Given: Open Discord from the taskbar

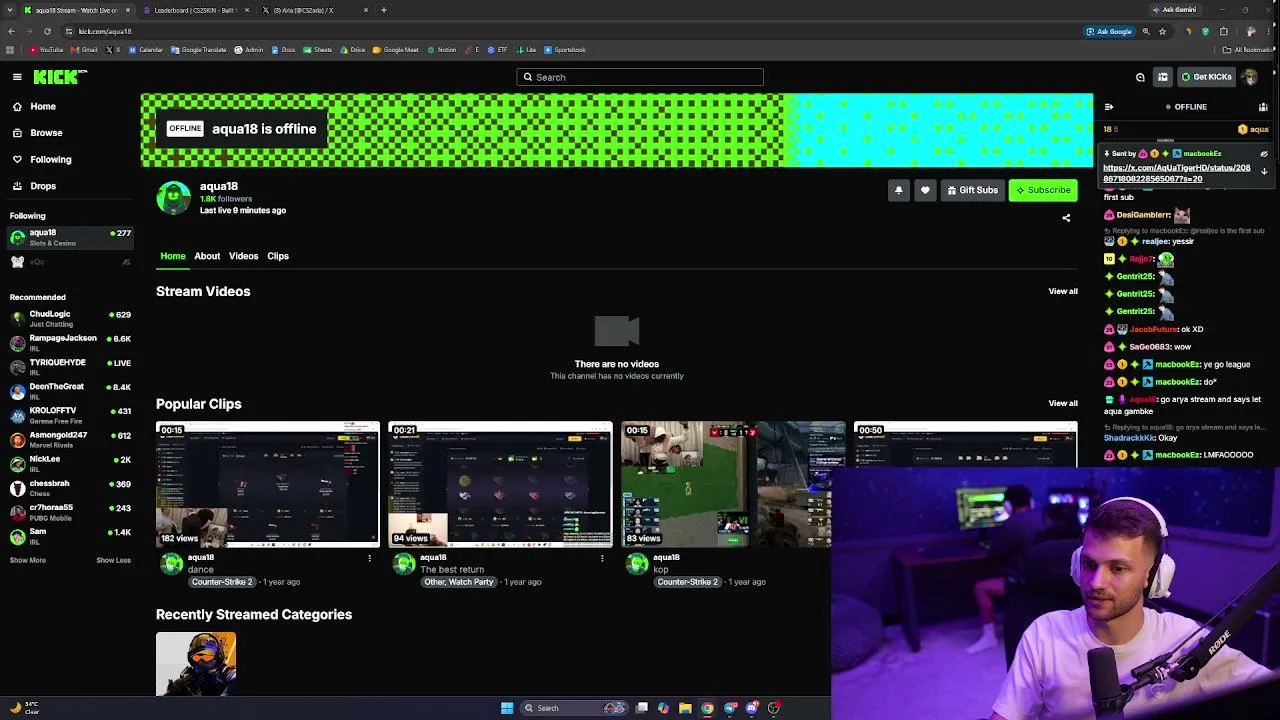Looking at the screenshot, I should point(752,708).
